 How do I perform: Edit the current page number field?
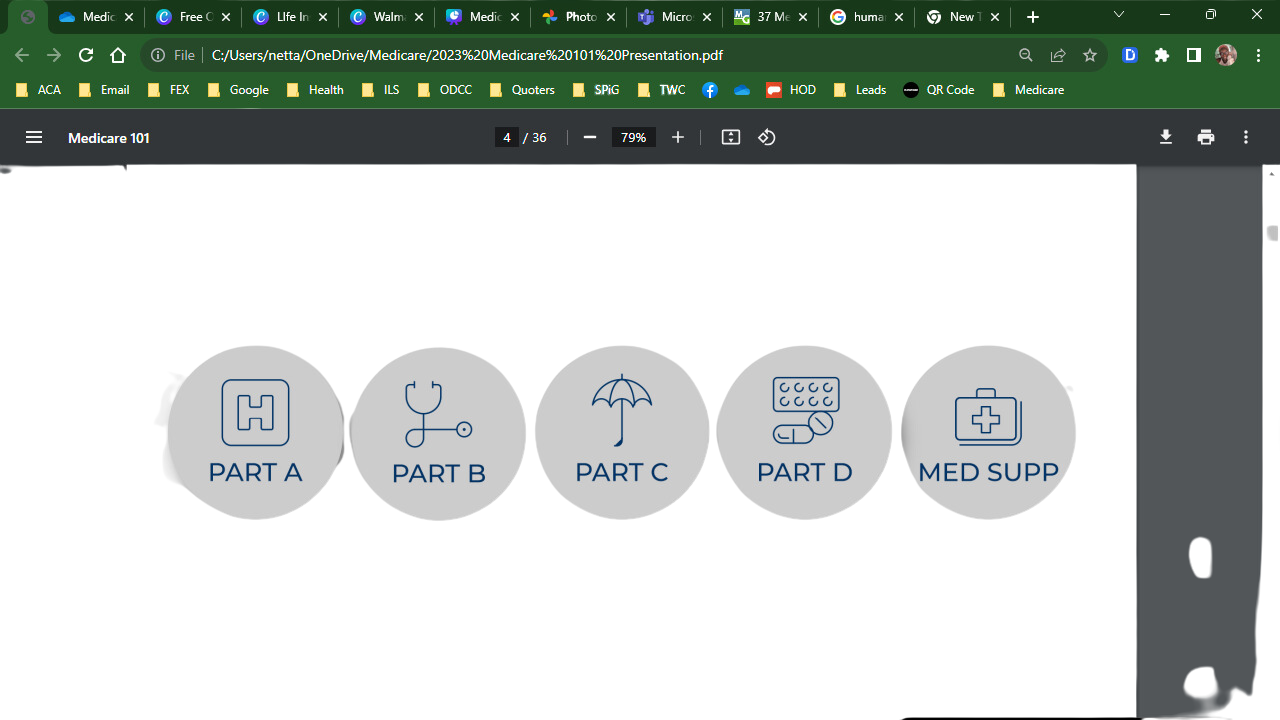pyautogui.click(x=507, y=137)
